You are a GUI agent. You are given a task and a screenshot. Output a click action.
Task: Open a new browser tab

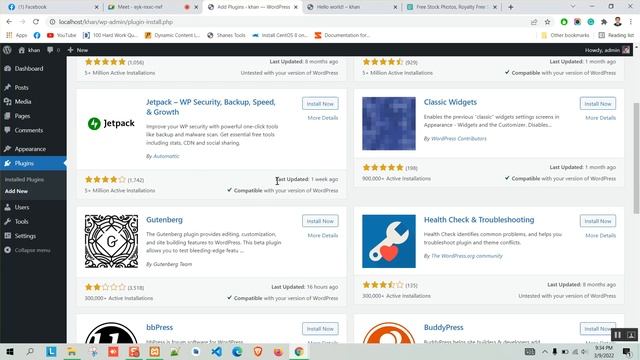click(x=510, y=7)
